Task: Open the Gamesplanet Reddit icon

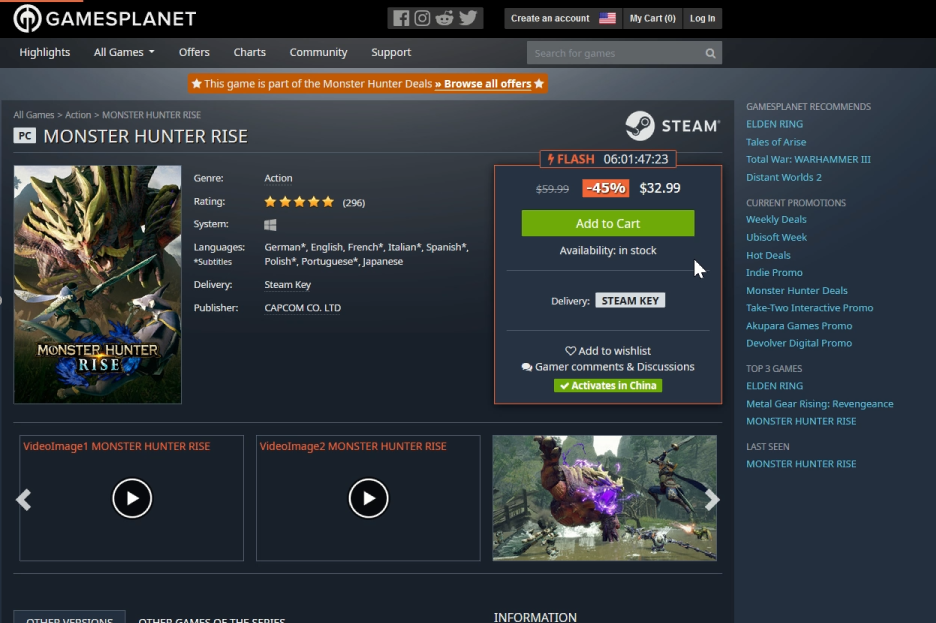Action: (444, 18)
